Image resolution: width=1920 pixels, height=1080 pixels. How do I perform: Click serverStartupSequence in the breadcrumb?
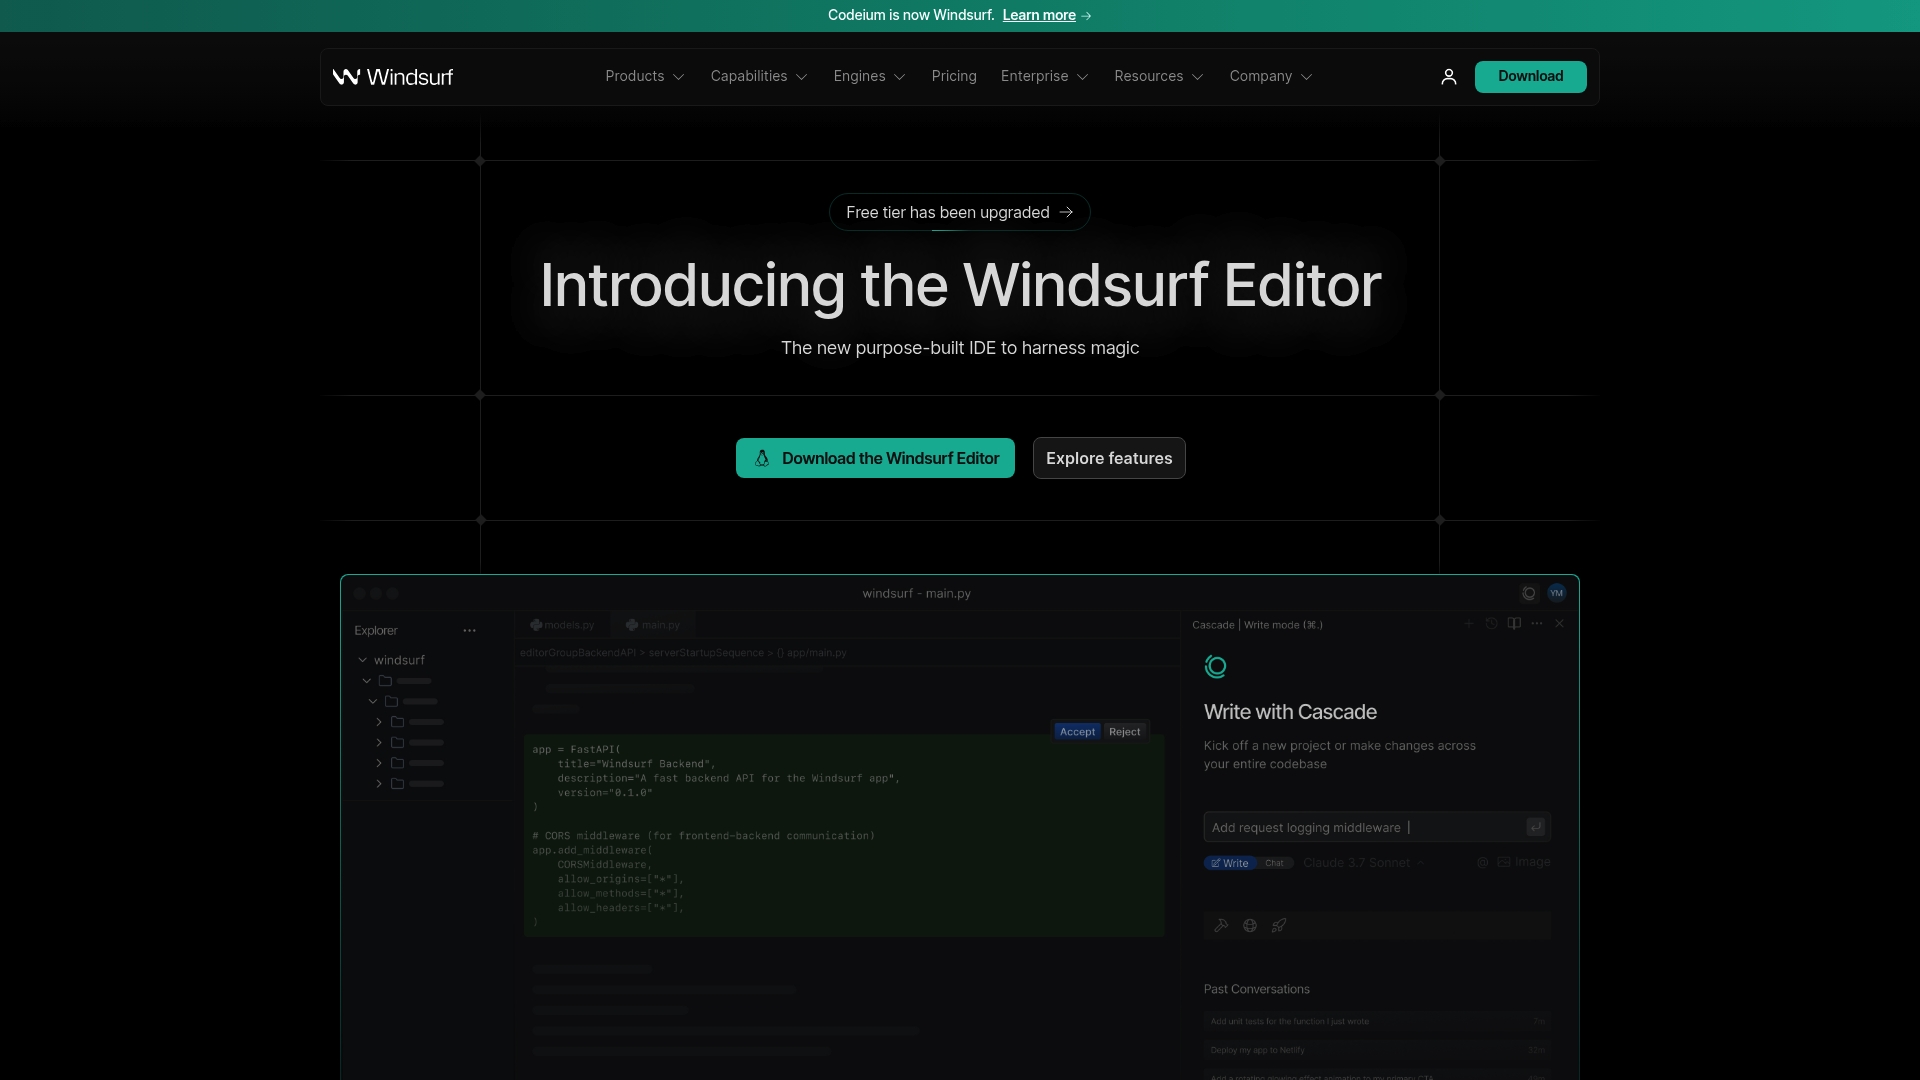point(706,653)
